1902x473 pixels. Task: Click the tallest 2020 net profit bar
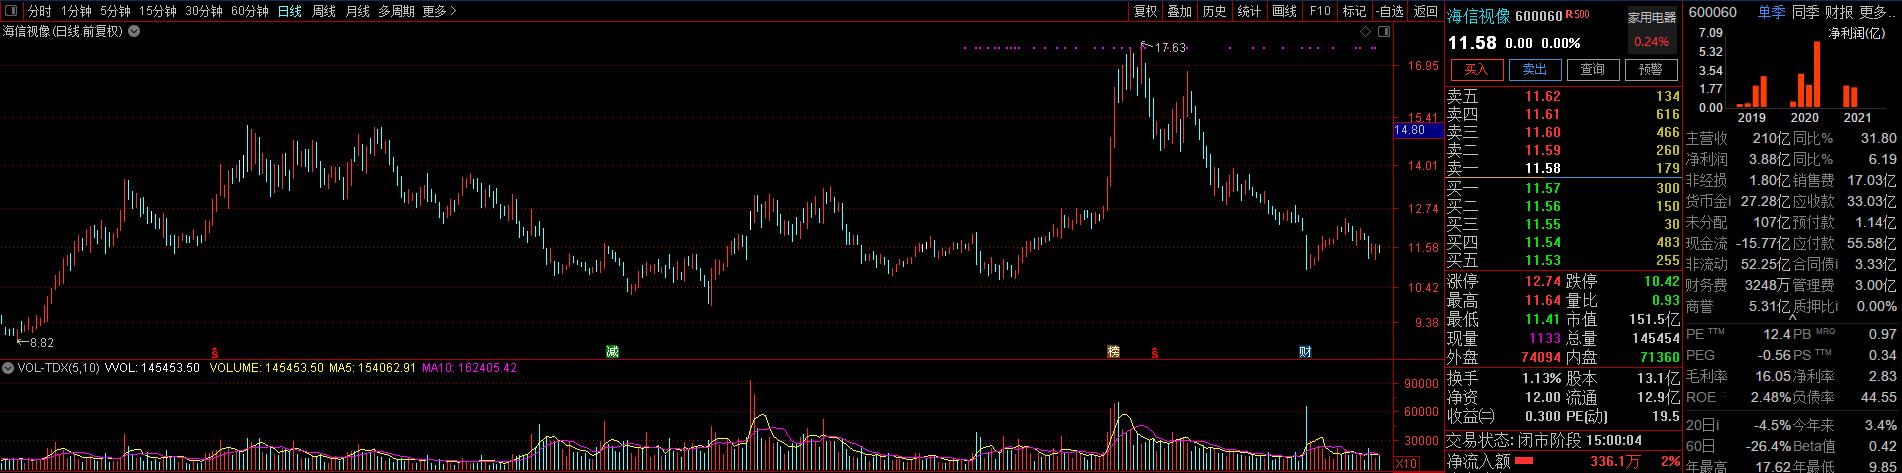click(x=1815, y=75)
